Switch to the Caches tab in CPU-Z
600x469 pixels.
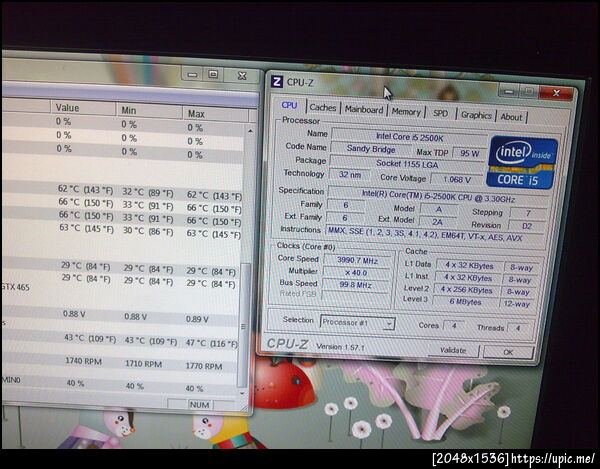(x=323, y=107)
